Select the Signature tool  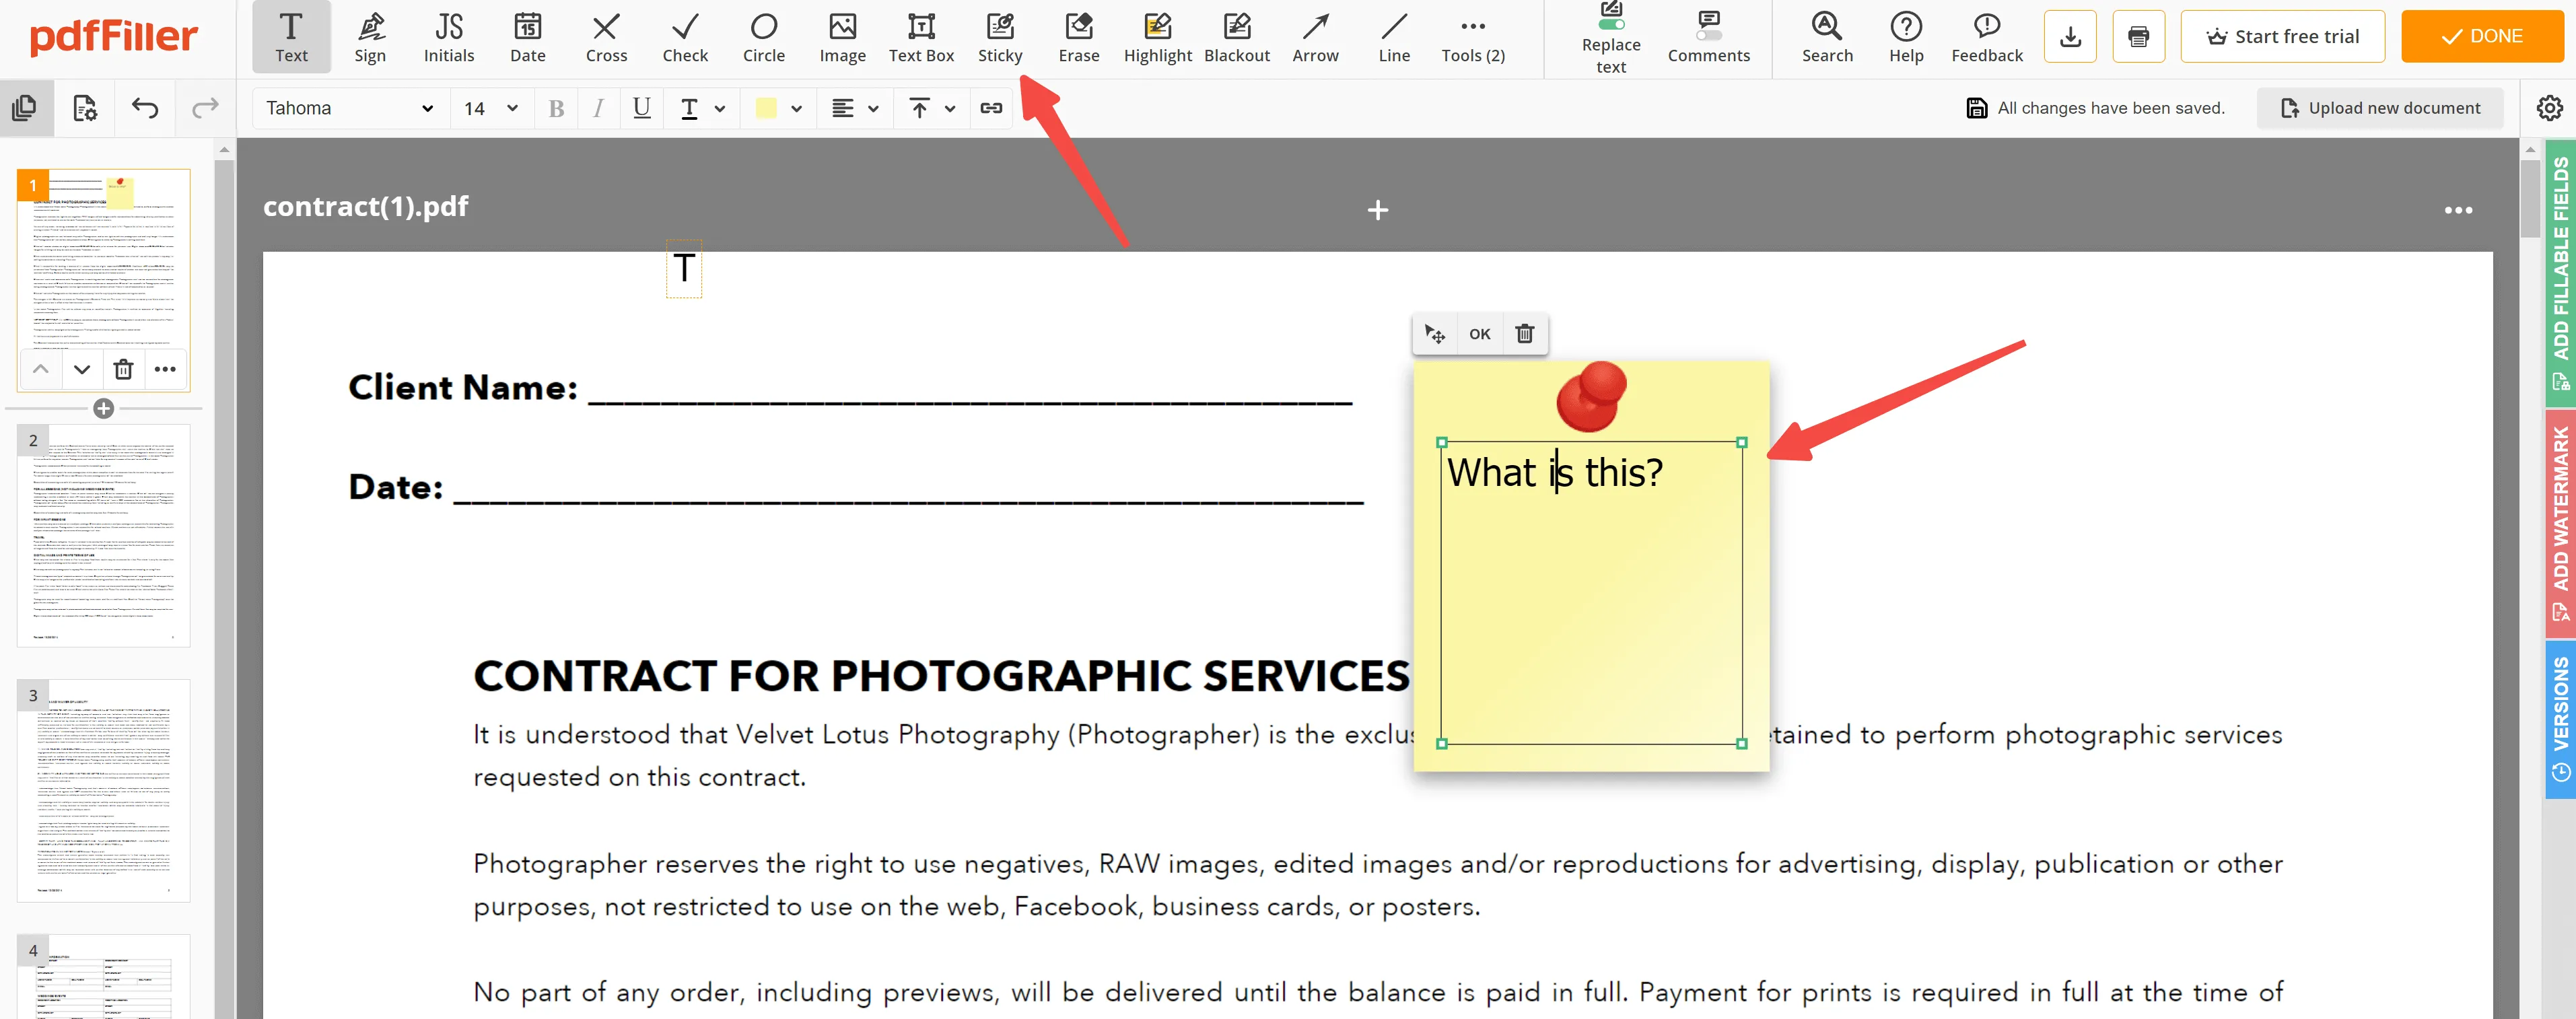(x=368, y=36)
